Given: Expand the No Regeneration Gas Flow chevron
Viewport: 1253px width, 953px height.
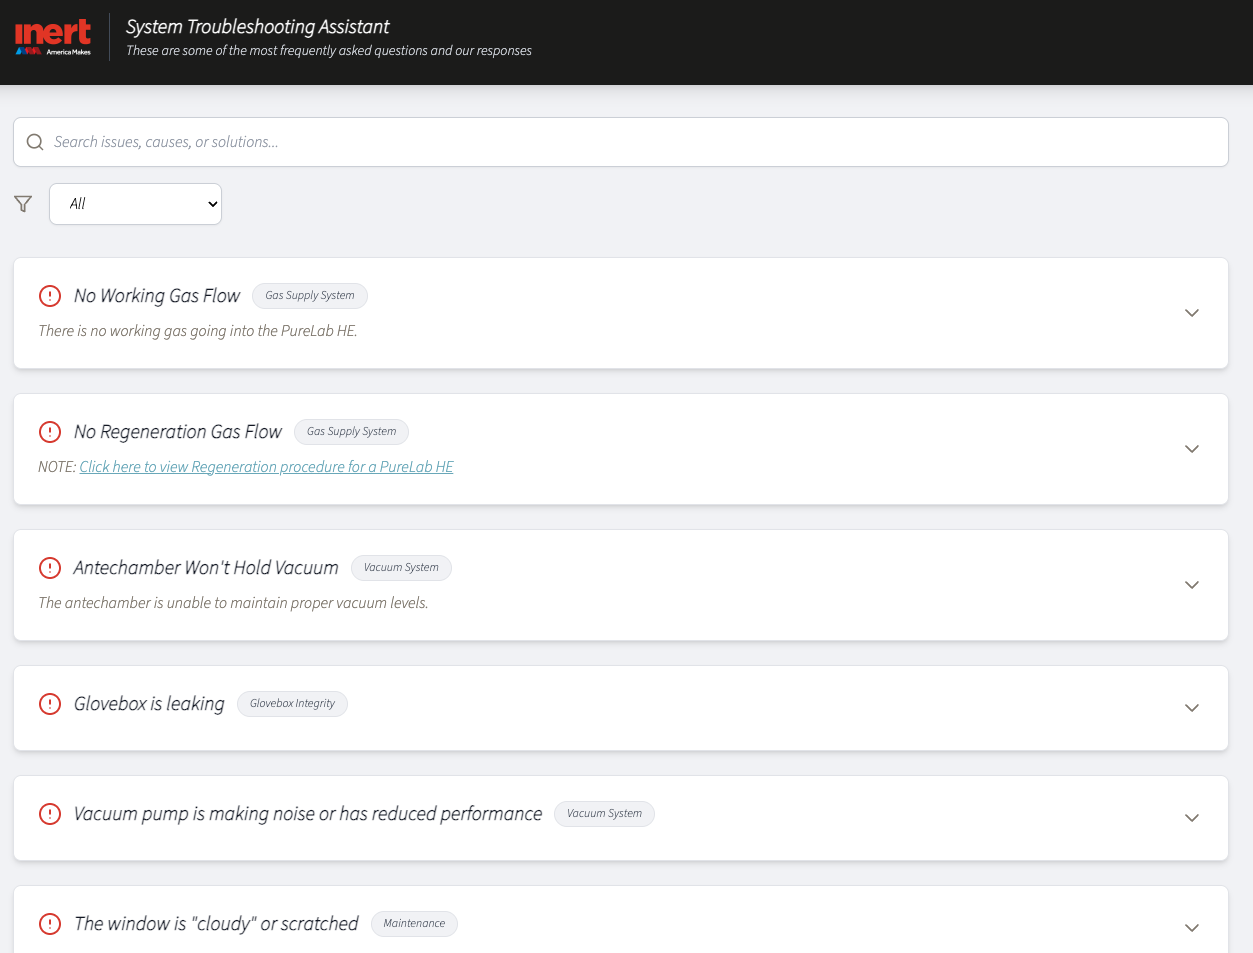Looking at the screenshot, I should [x=1192, y=449].
